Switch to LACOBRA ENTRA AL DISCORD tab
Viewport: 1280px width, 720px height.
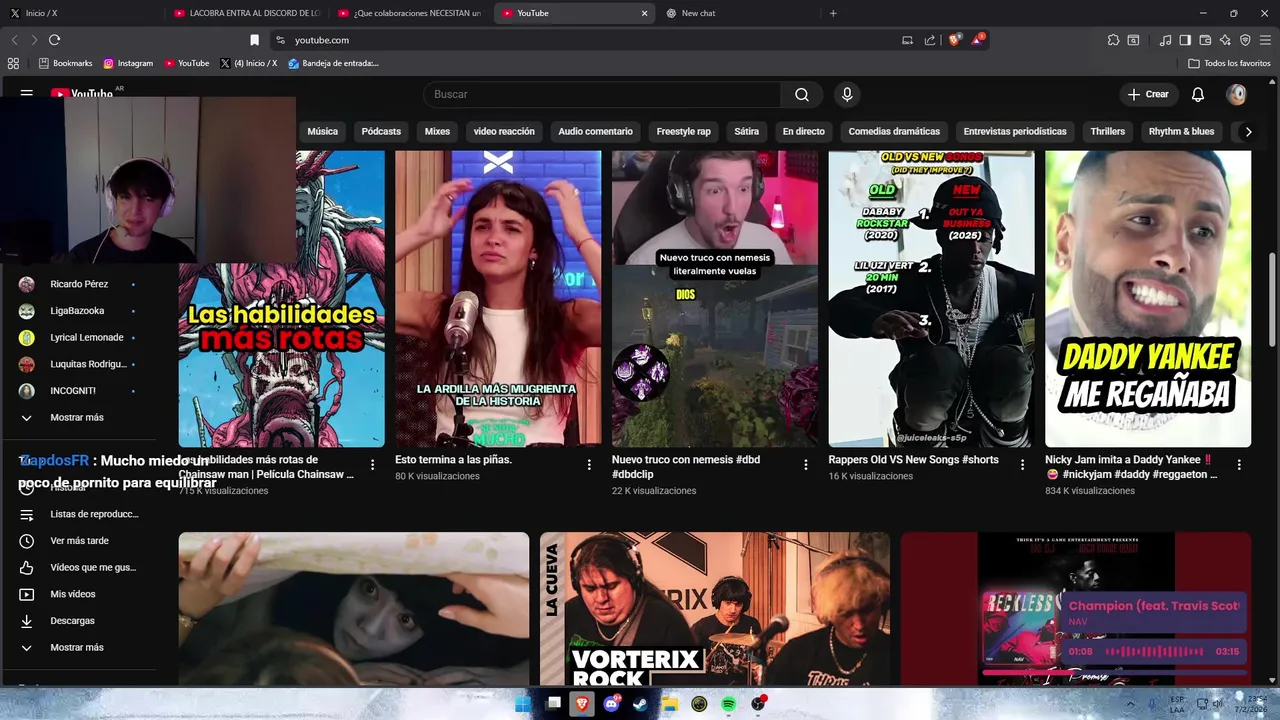(246, 13)
